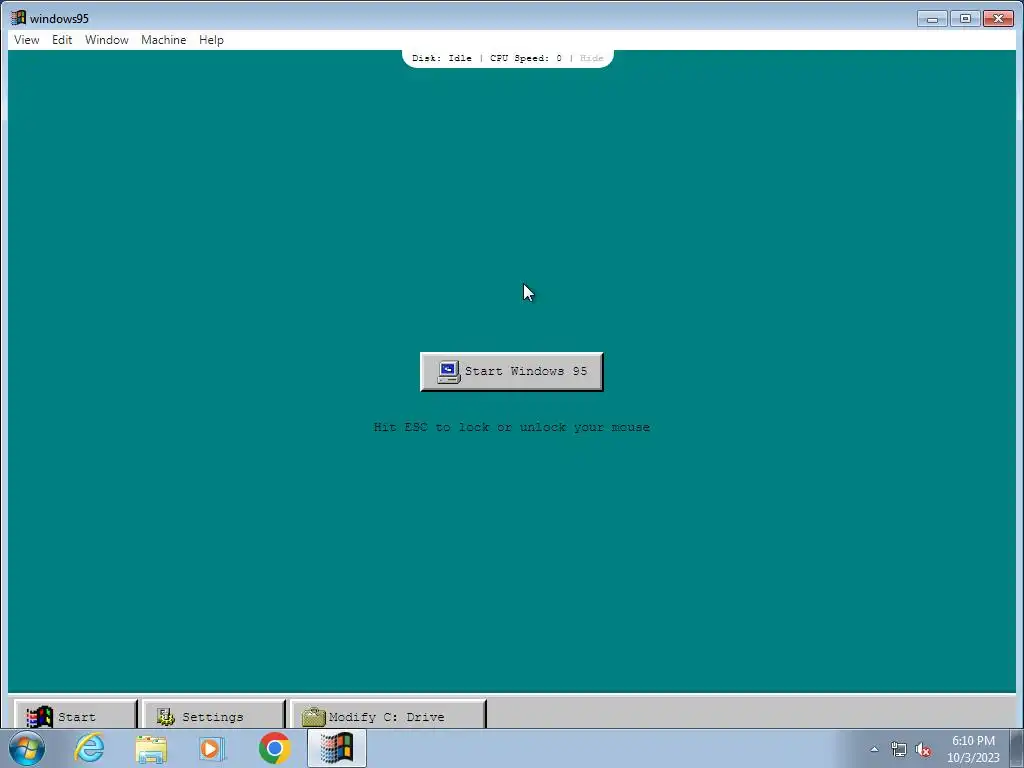
Task: Click the Show desktop button at taskbar end
Action: click(1017, 749)
